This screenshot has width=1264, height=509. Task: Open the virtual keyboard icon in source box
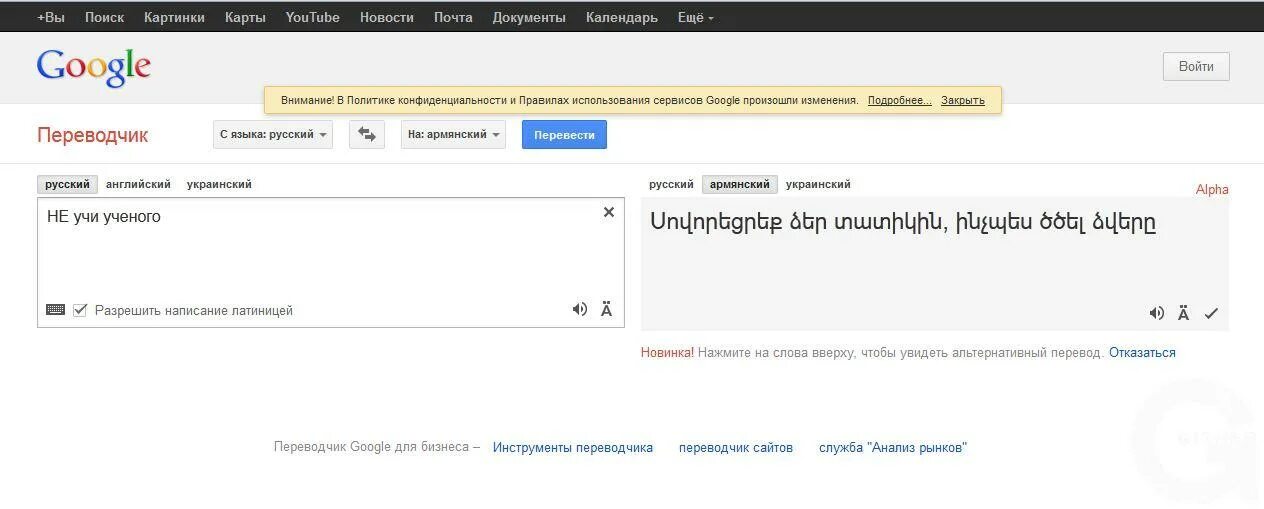(x=55, y=310)
